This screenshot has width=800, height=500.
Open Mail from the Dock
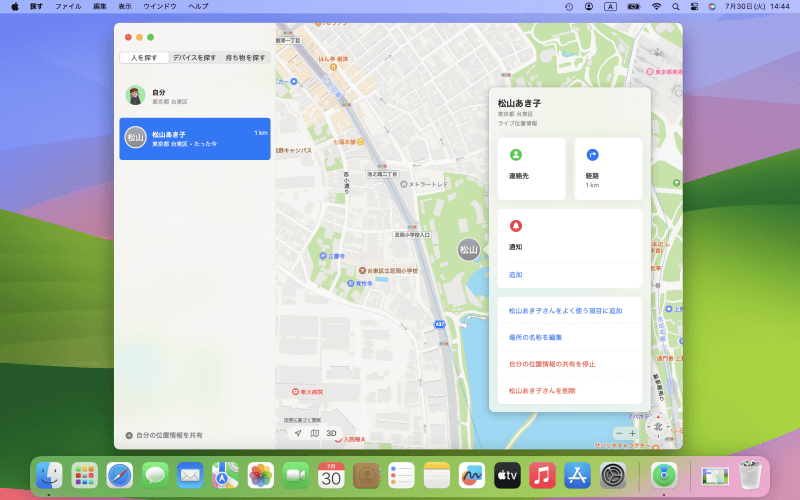point(190,476)
